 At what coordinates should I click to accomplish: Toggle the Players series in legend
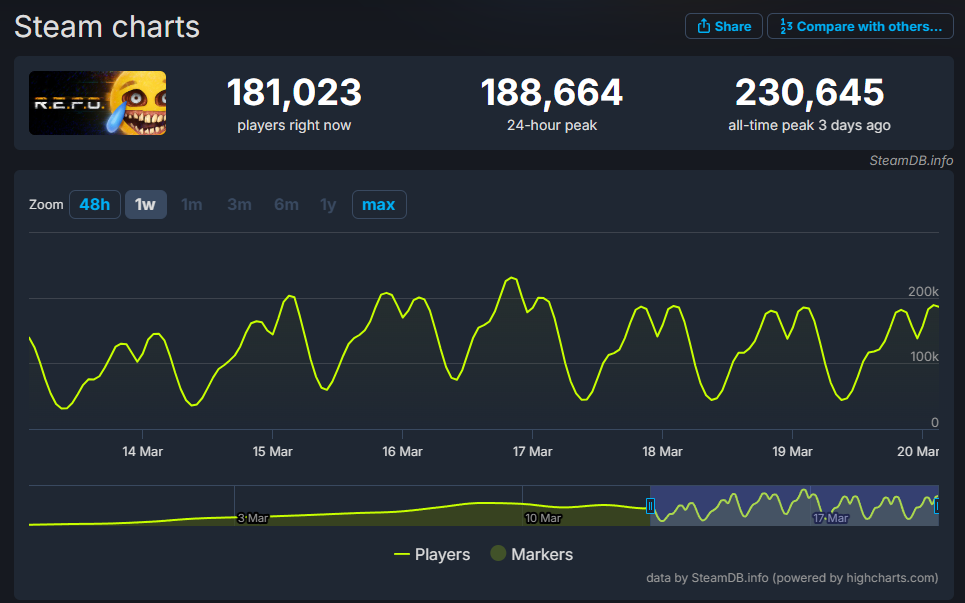(x=432, y=554)
